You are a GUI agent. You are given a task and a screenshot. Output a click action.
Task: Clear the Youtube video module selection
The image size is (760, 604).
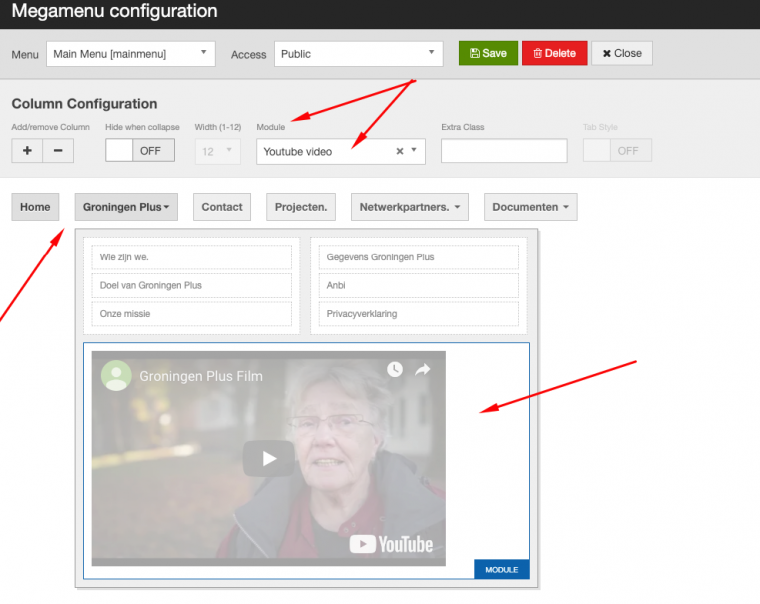(x=399, y=152)
